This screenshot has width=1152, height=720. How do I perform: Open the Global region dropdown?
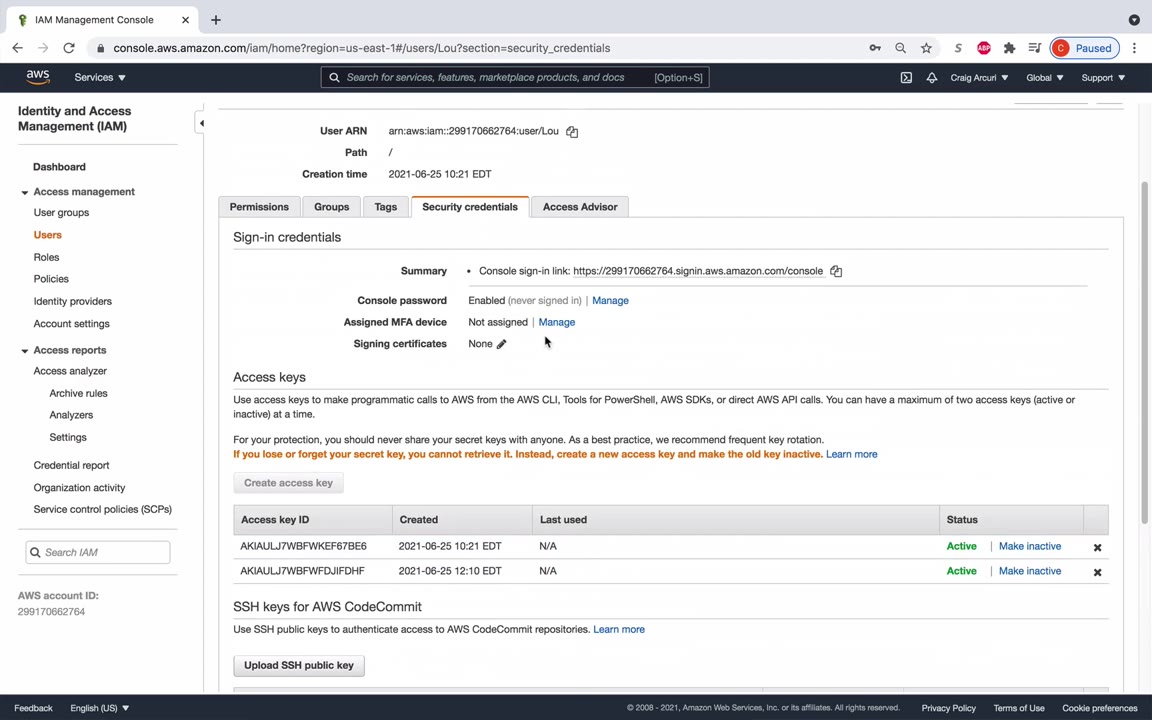1044,77
